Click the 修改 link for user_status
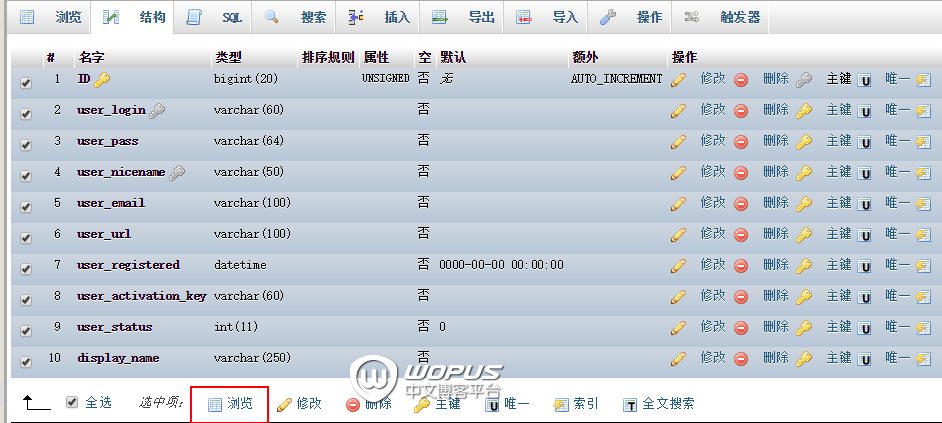This screenshot has height=423, width=942. pyautogui.click(x=713, y=327)
